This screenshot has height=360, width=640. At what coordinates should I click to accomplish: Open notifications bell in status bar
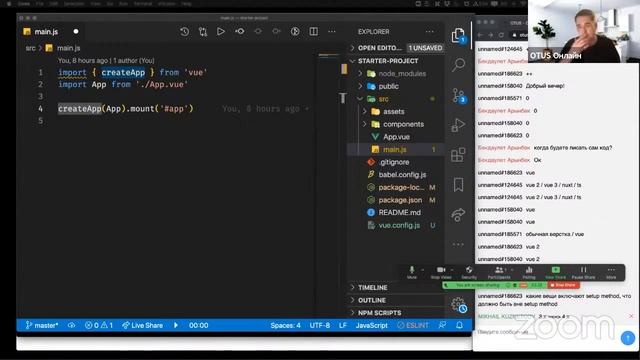[460, 325]
